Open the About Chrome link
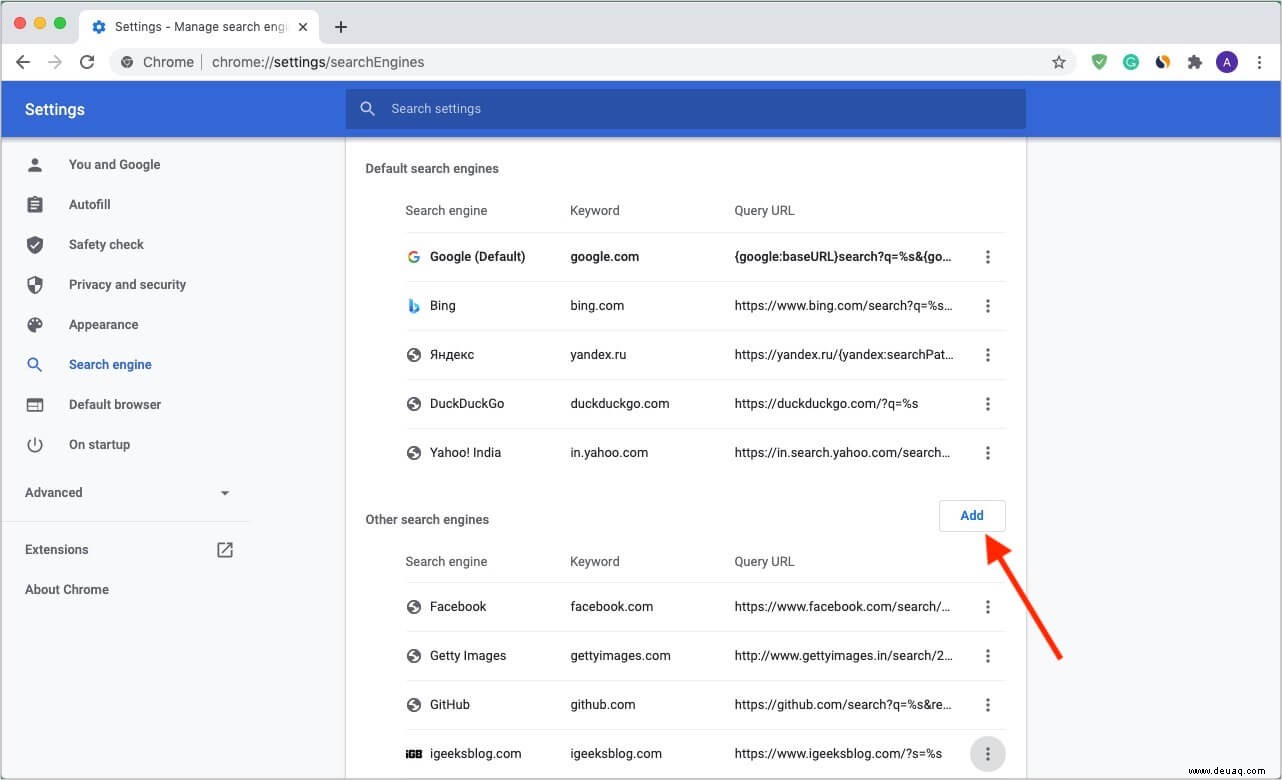The width and height of the screenshot is (1282, 780). click(67, 590)
